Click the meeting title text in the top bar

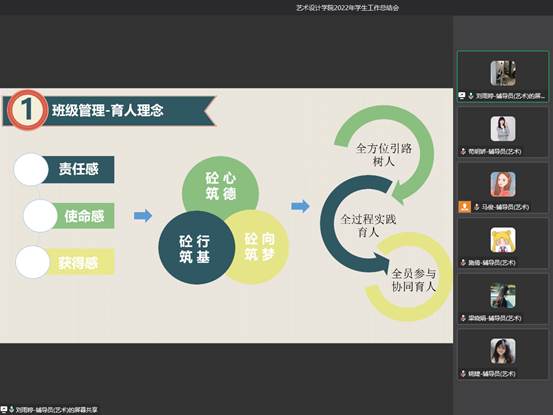[x=347, y=8]
